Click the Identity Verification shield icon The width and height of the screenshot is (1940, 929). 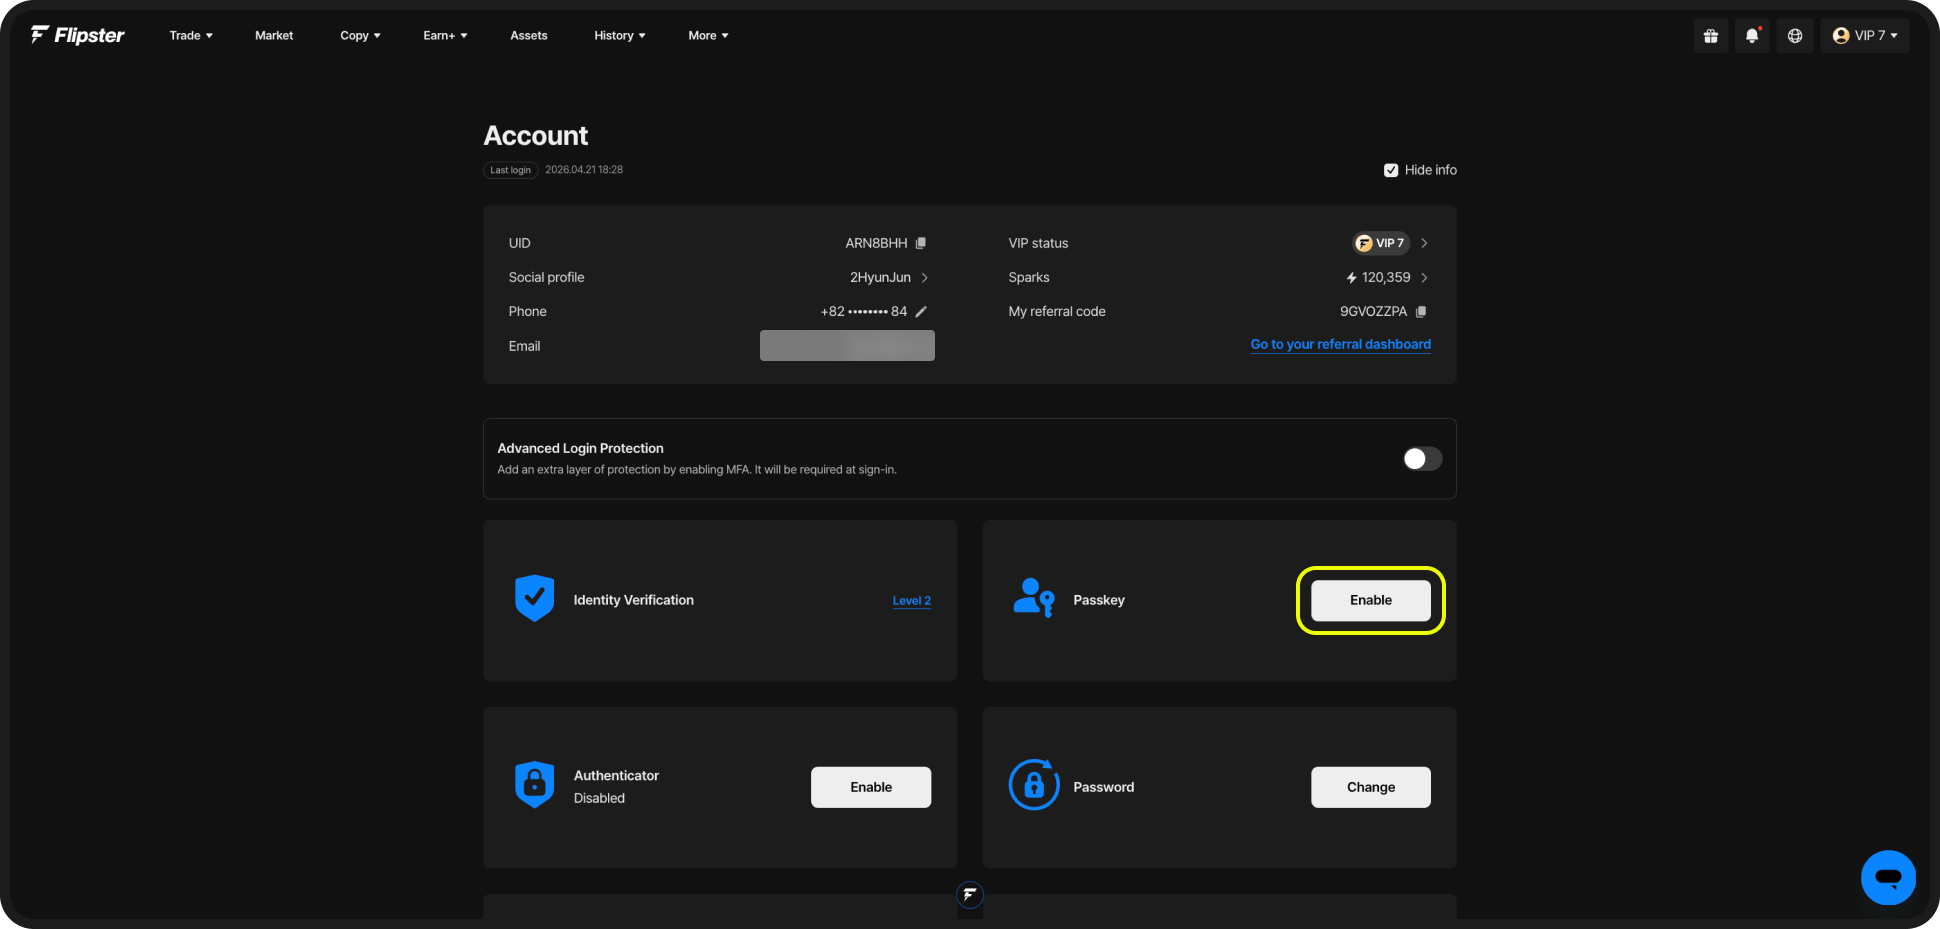point(535,598)
